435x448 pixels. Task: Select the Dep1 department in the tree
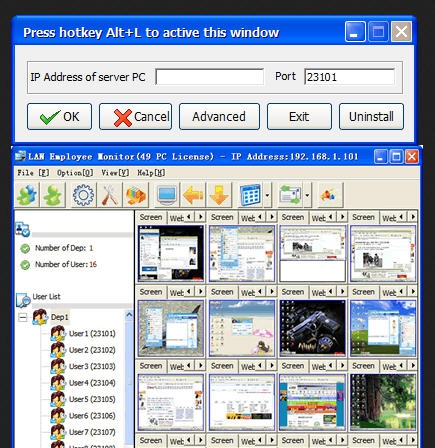coord(59,317)
